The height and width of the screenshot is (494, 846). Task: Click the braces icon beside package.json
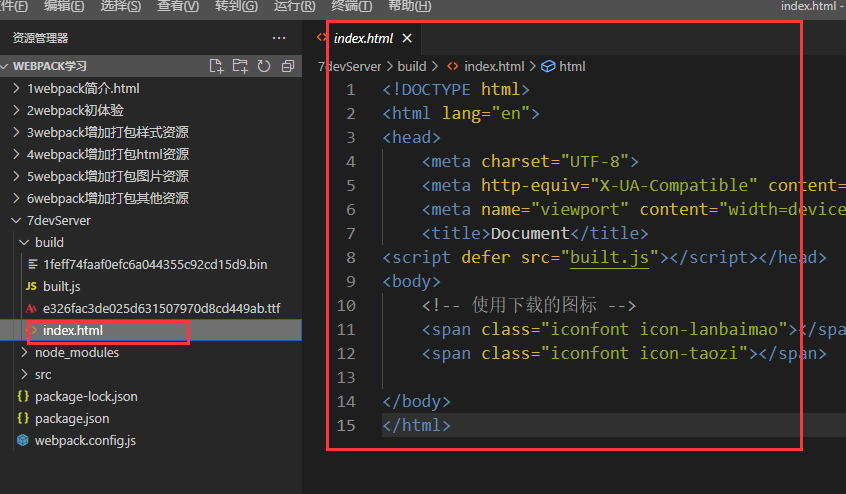[x=23, y=418]
